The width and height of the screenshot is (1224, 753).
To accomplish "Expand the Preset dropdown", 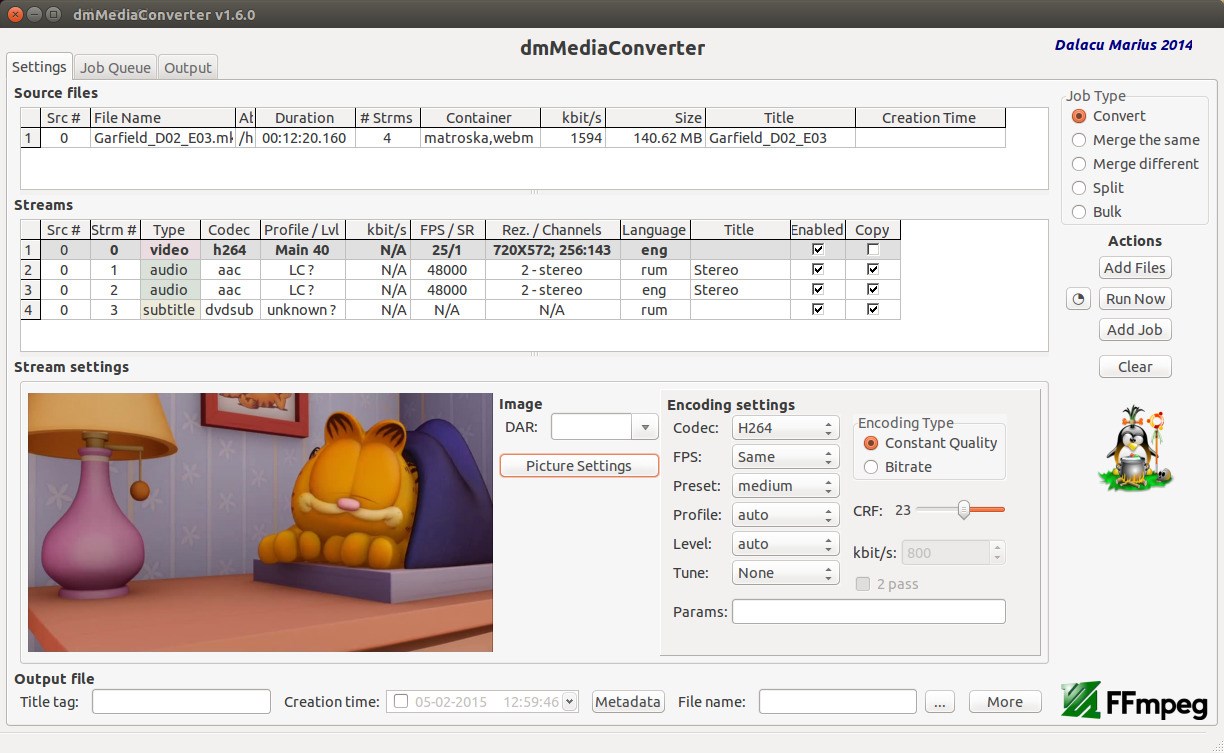I will 785,486.
